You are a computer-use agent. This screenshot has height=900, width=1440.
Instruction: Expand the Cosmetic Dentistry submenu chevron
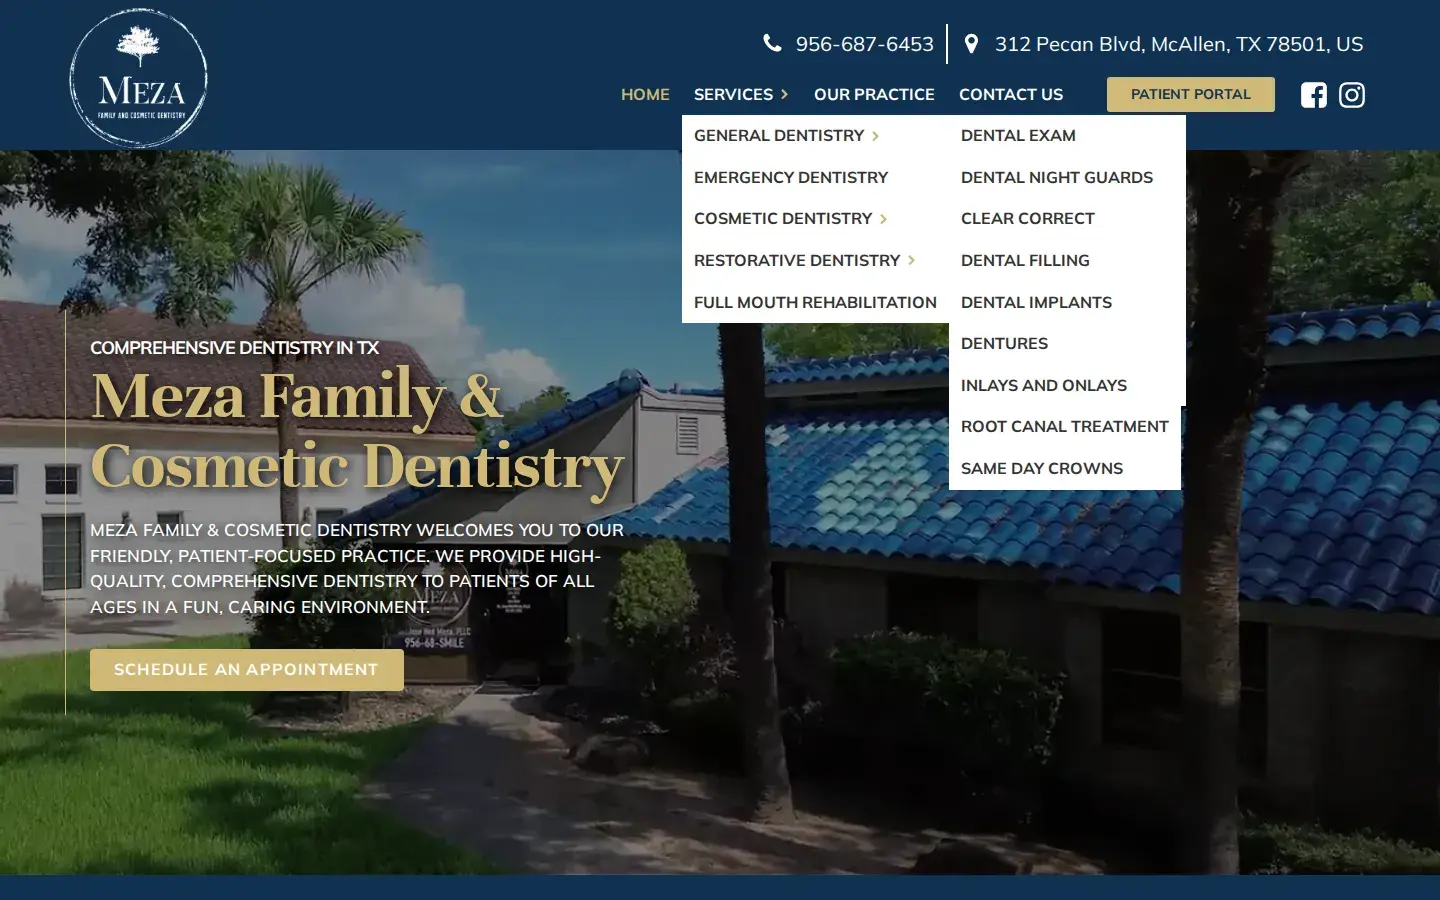(883, 219)
